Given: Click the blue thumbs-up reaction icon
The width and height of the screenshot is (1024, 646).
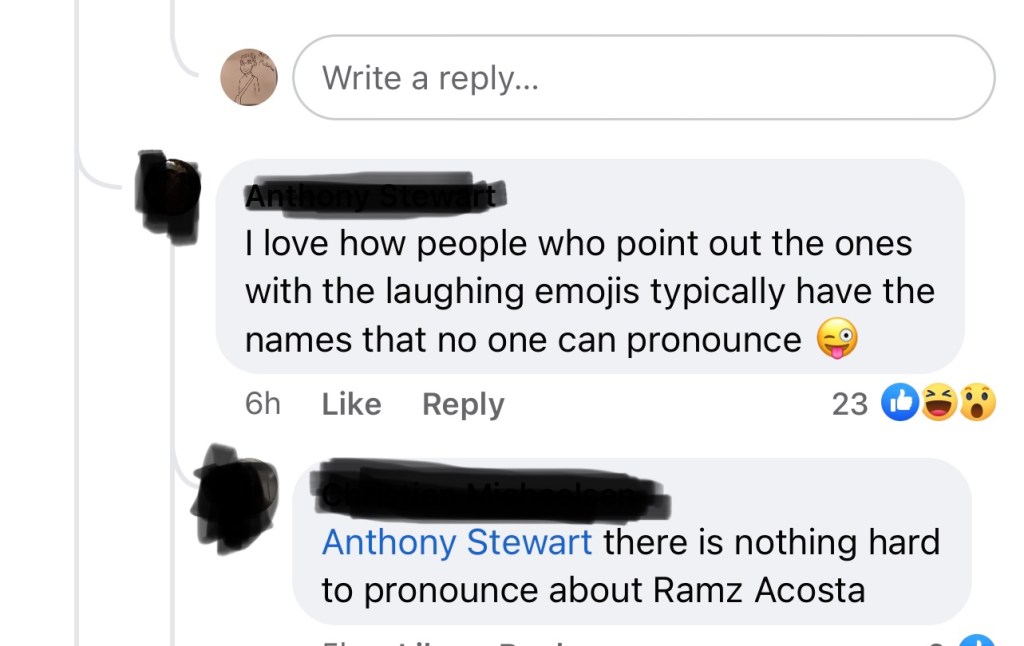Looking at the screenshot, I should coord(899,403).
